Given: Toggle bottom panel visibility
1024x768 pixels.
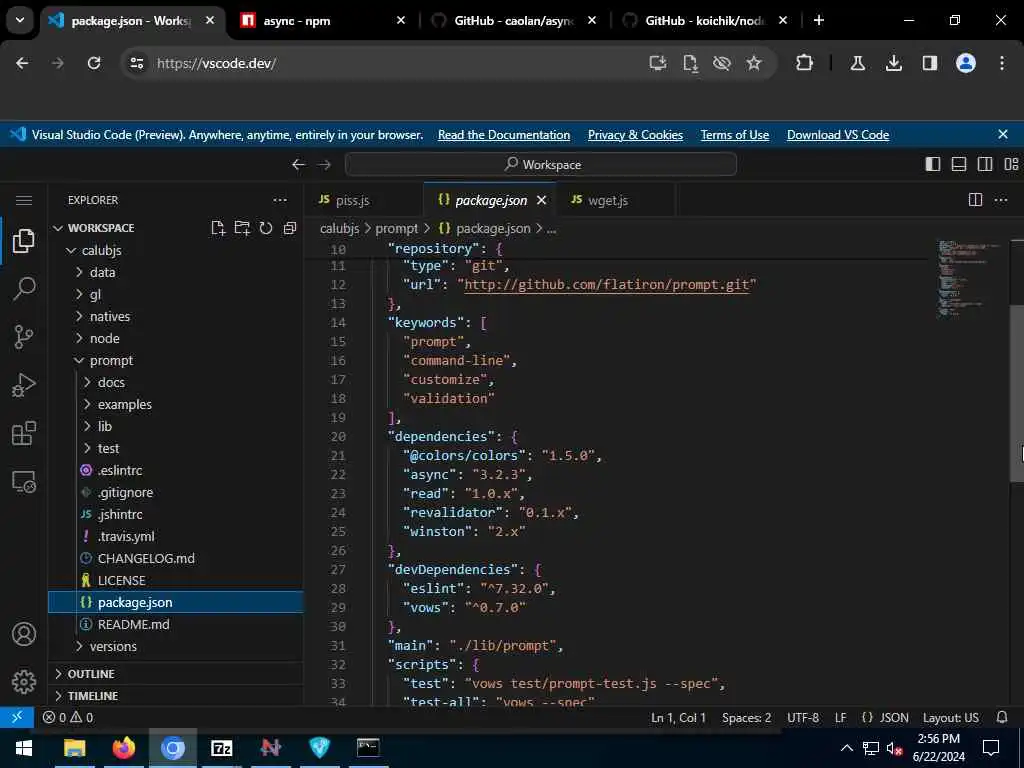Looking at the screenshot, I should pyautogui.click(x=959, y=165).
